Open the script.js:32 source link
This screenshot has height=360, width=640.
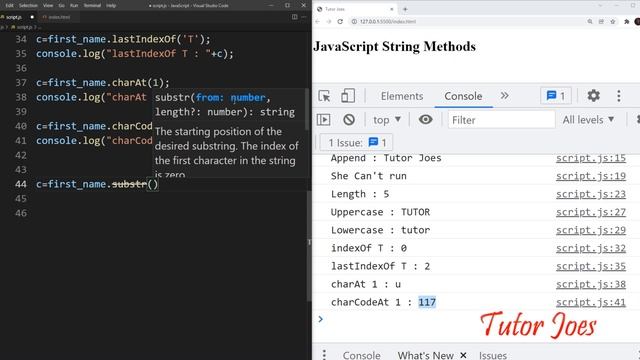591,248
